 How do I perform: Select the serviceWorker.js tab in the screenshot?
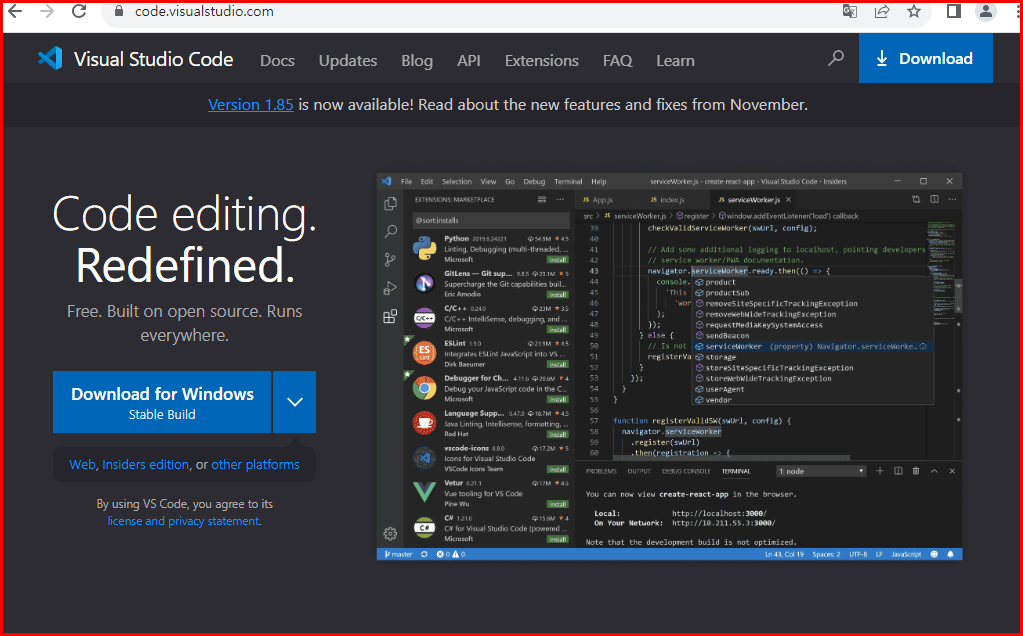[754, 200]
